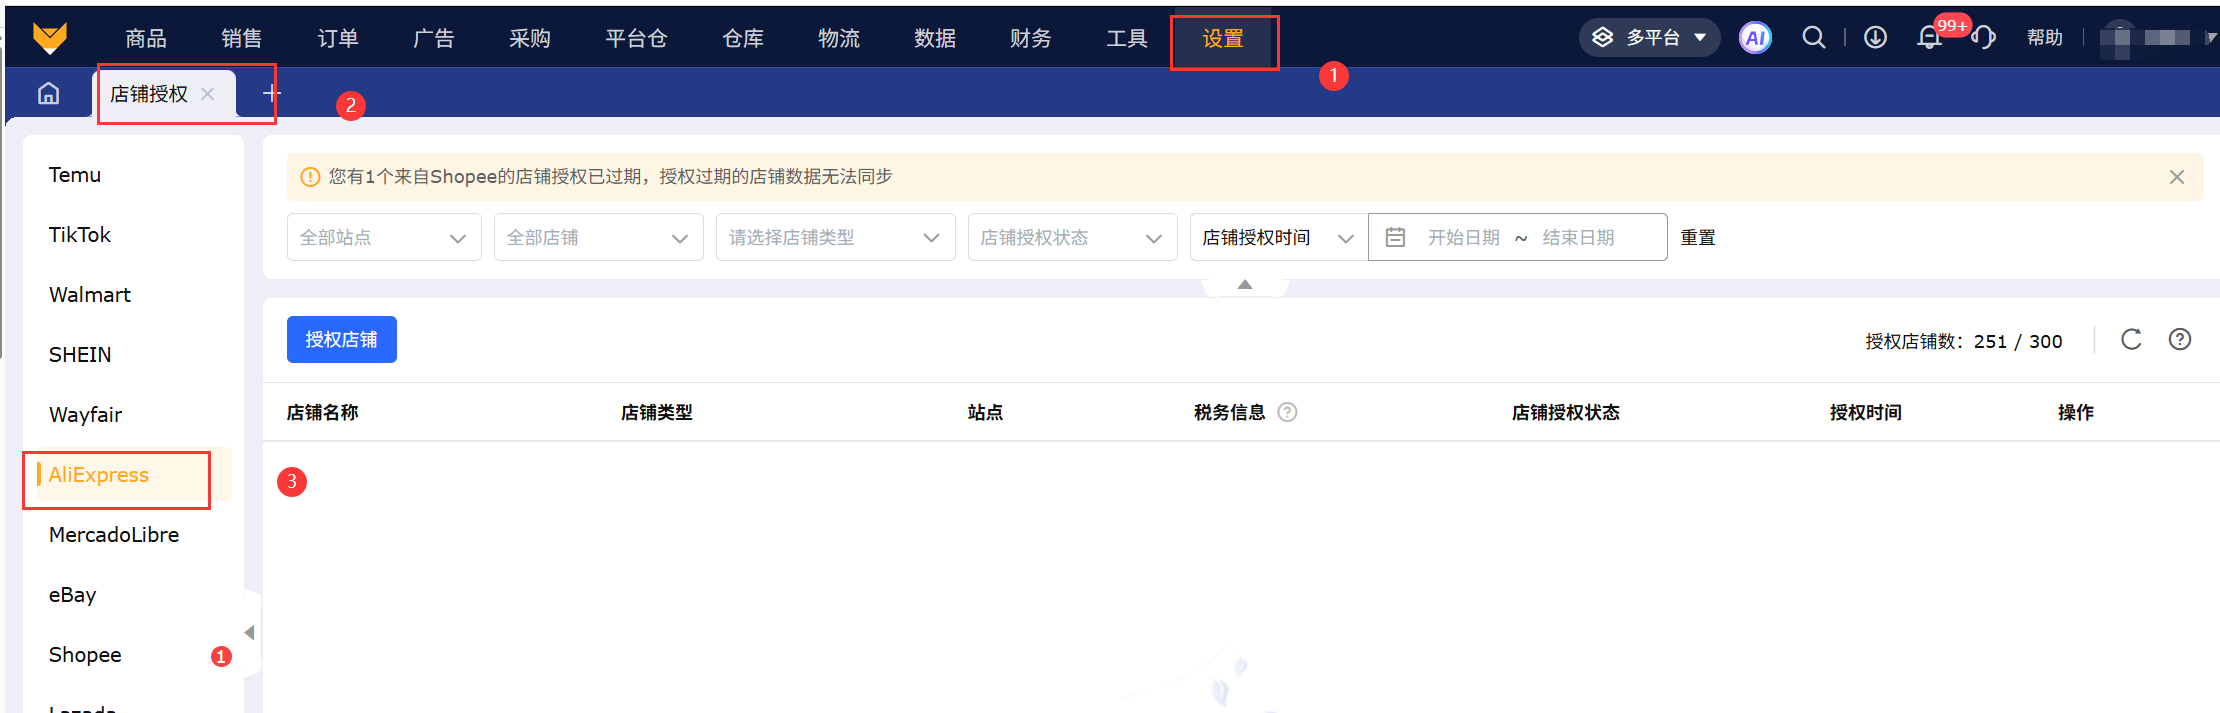Open notifications bell icon
Viewport: 2220px width, 713px height.
(1929, 38)
